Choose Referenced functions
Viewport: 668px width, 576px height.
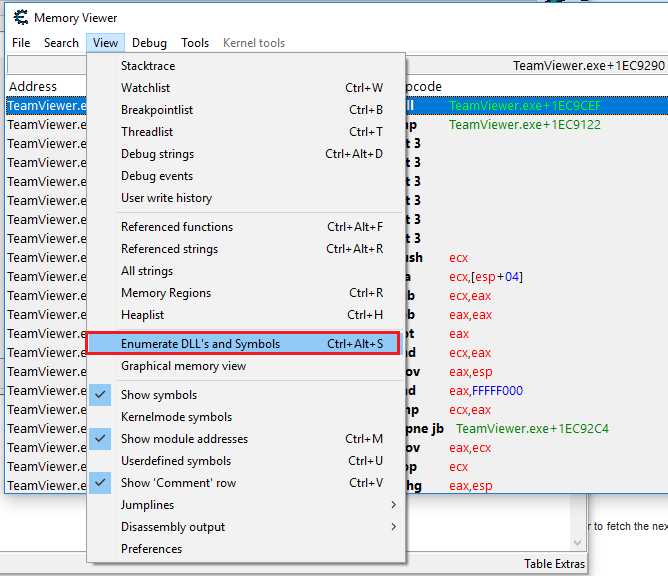point(246,227)
